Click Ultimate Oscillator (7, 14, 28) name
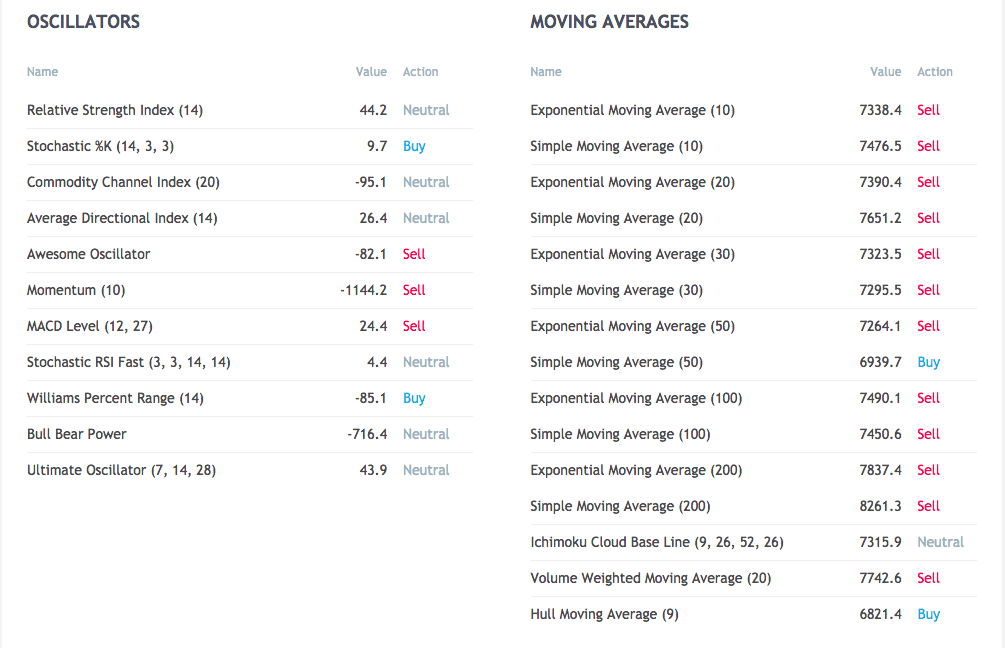 coord(121,470)
